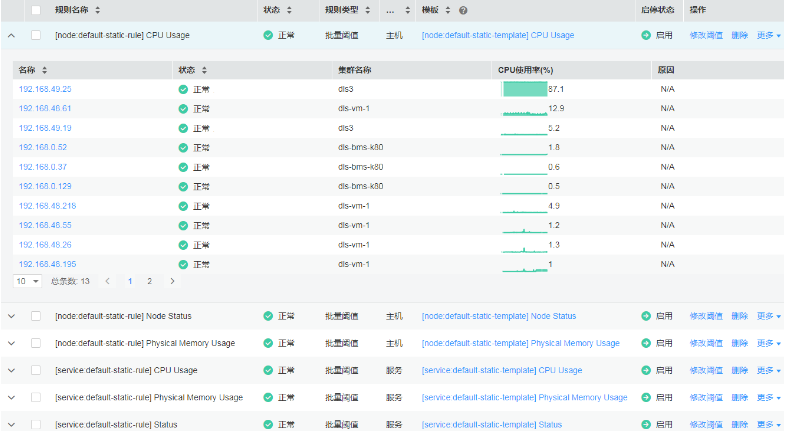Open service Physical Memory Usage template link

click(x=524, y=397)
